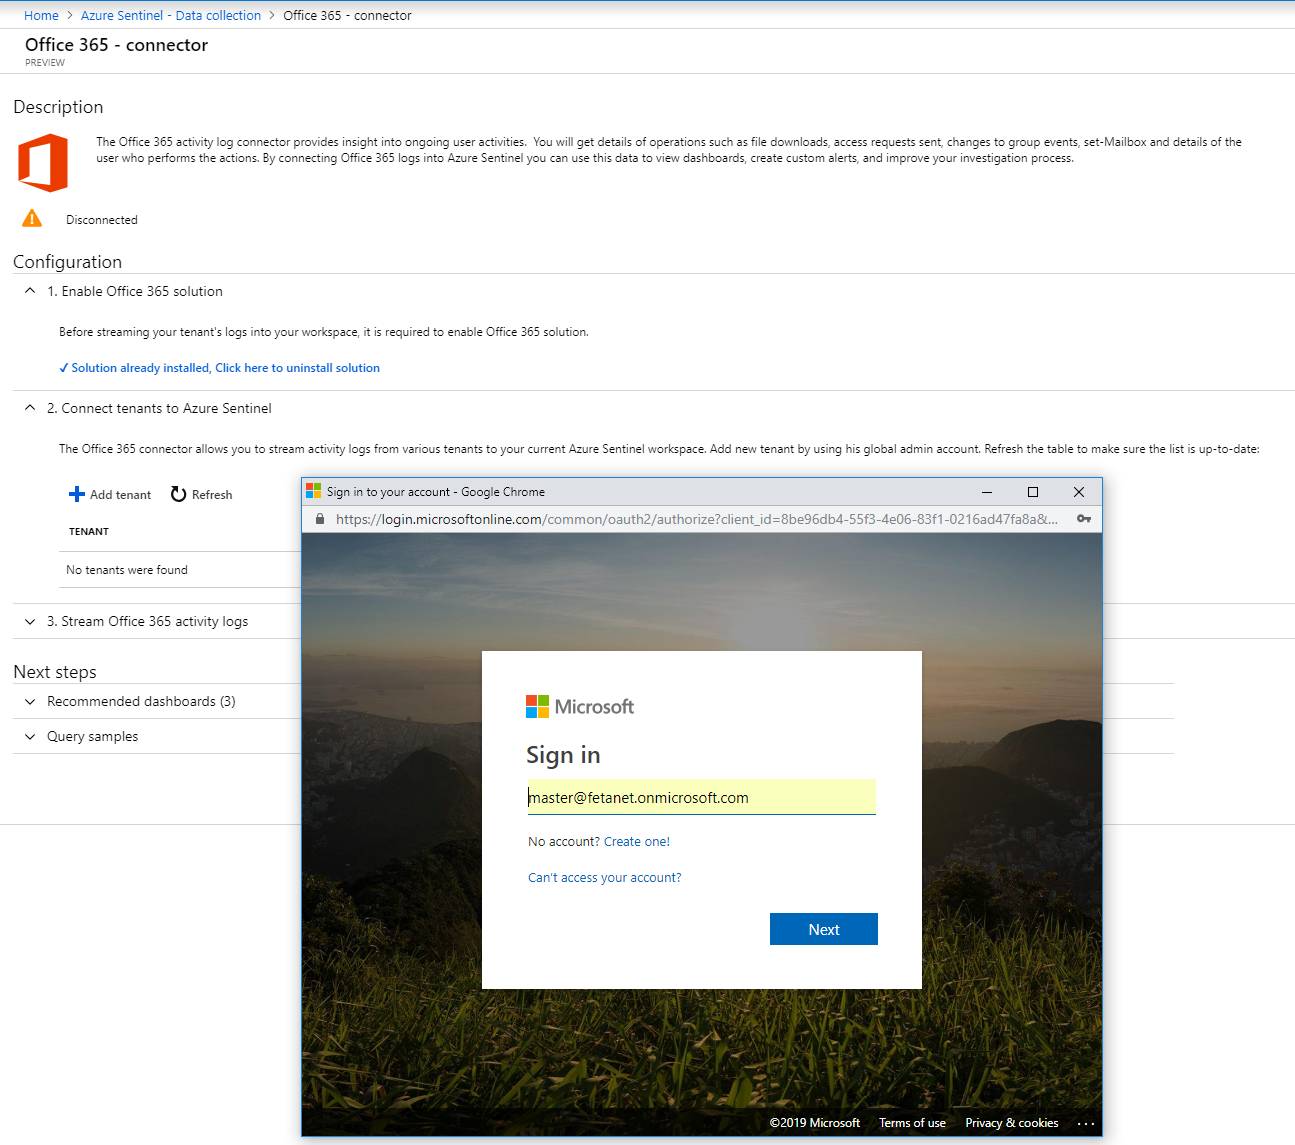Screen dimensions: 1295x1145
Task: Collapse the Connect tenants to Azure Sentinel section
Action: pos(30,408)
